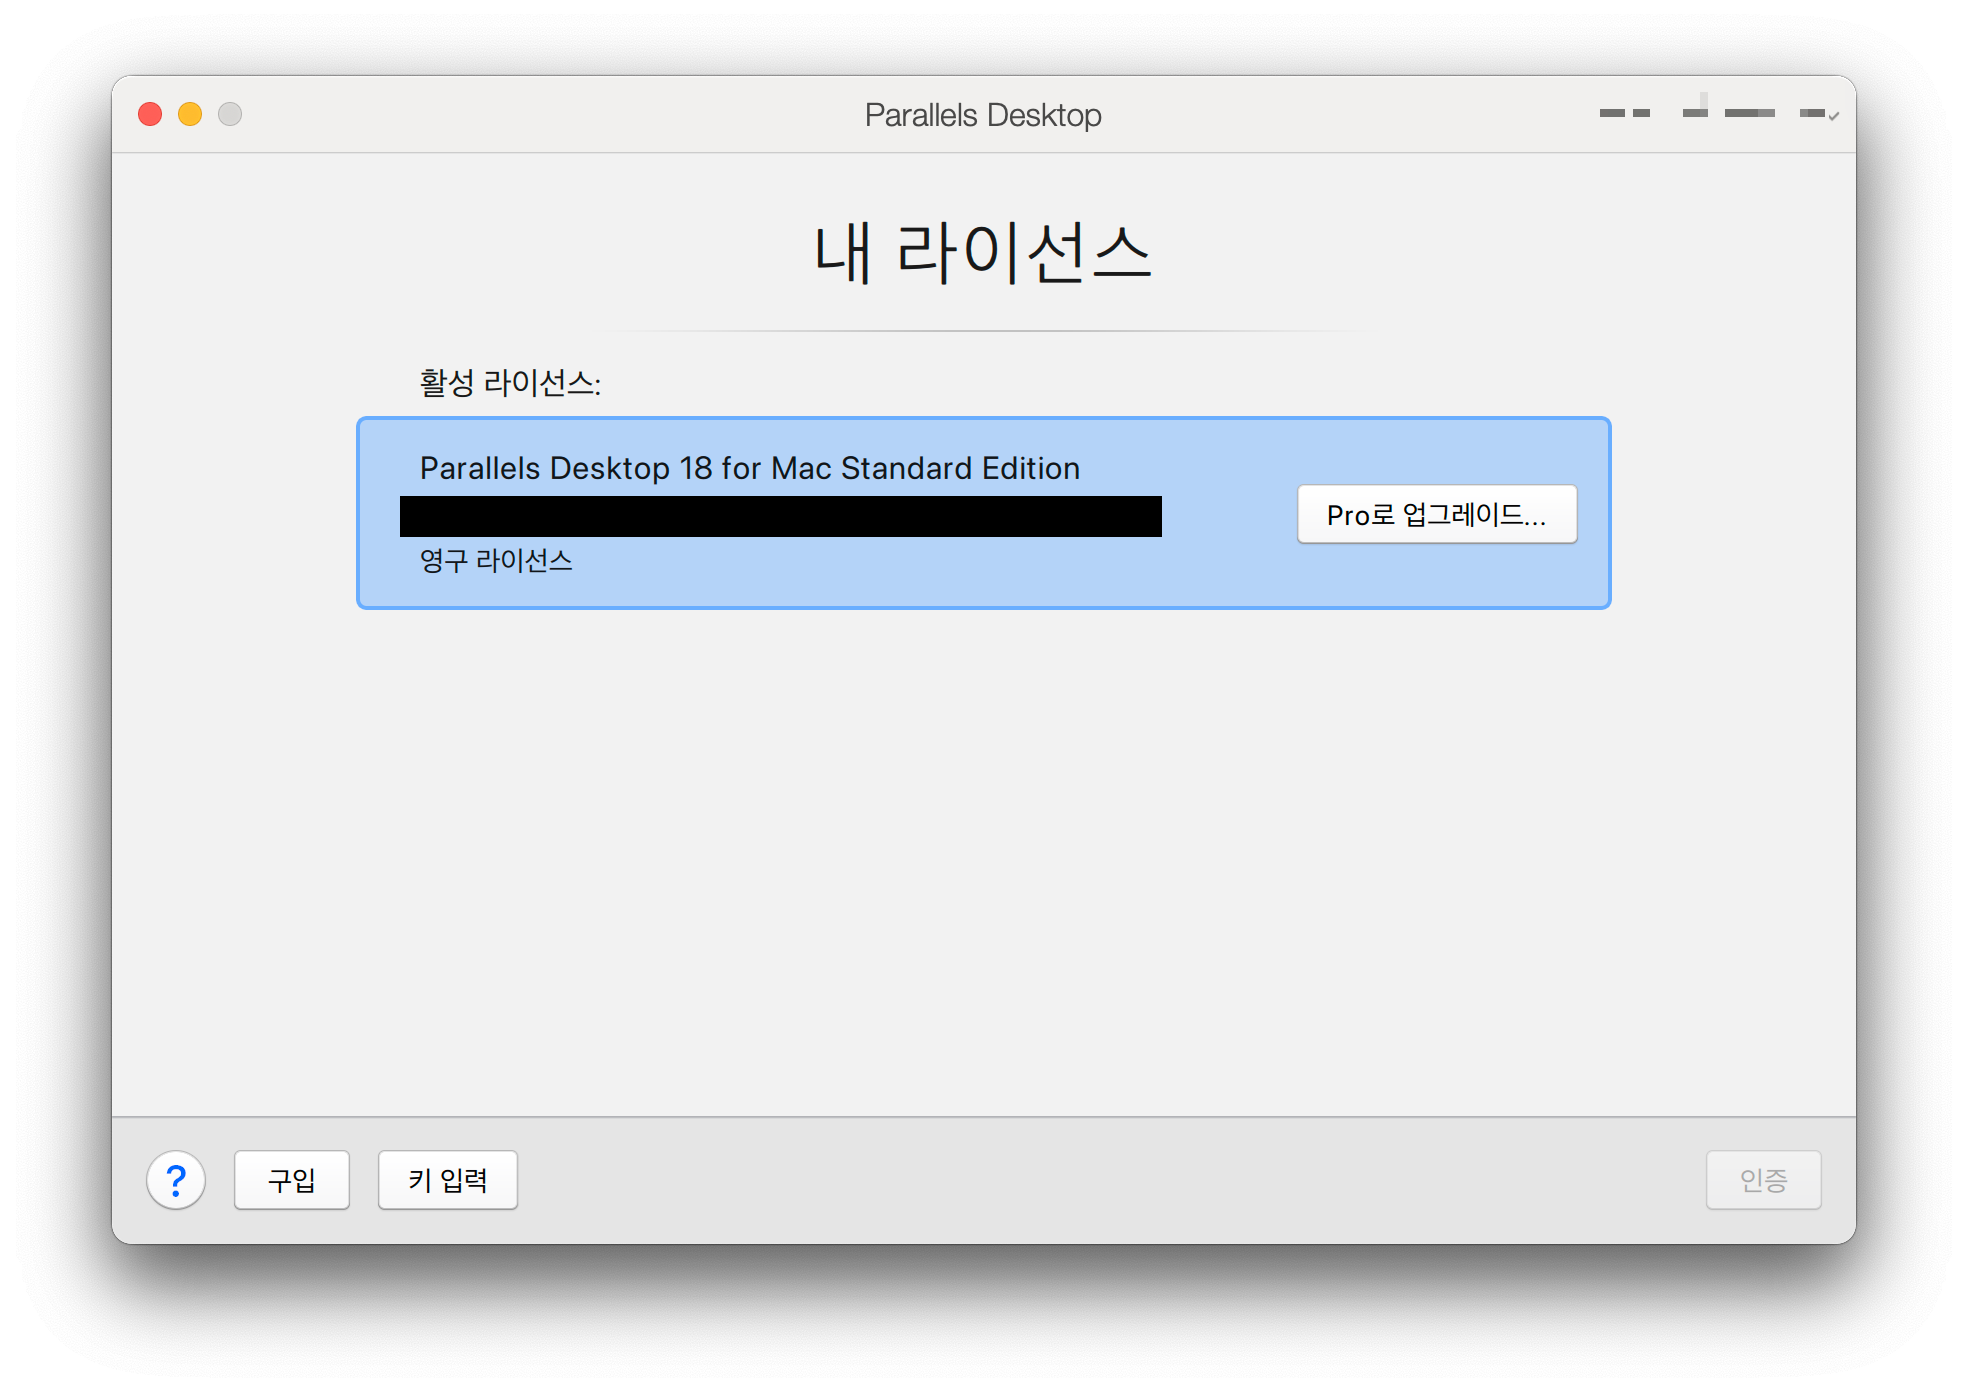This screenshot has width=1968, height=1392.
Task: Click the Parallels Desktop 18 Standard Edition text
Action: [x=749, y=468]
